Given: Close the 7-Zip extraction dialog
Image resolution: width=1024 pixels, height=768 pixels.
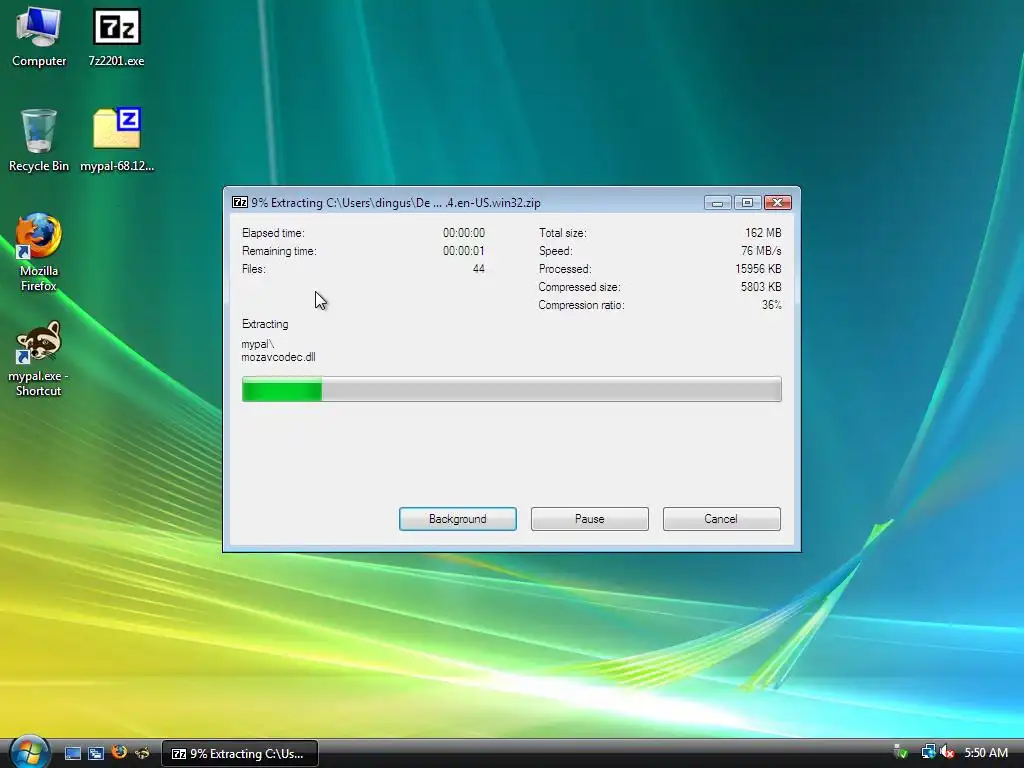Looking at the screenshot, I should [778, 202].
